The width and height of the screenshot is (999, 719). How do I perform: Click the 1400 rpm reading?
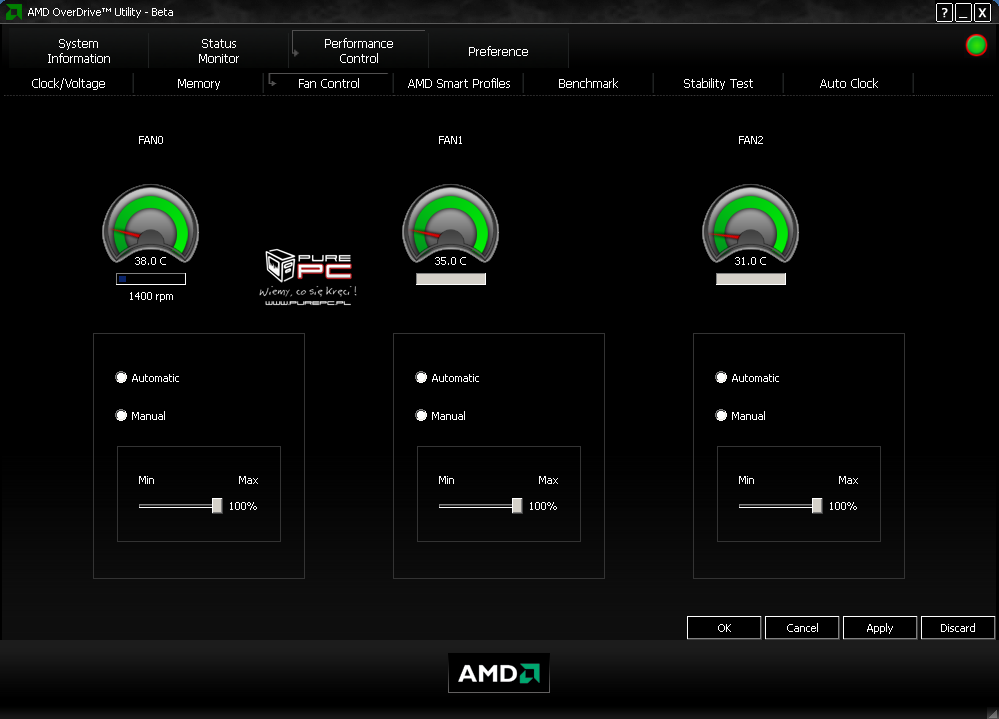151,296
